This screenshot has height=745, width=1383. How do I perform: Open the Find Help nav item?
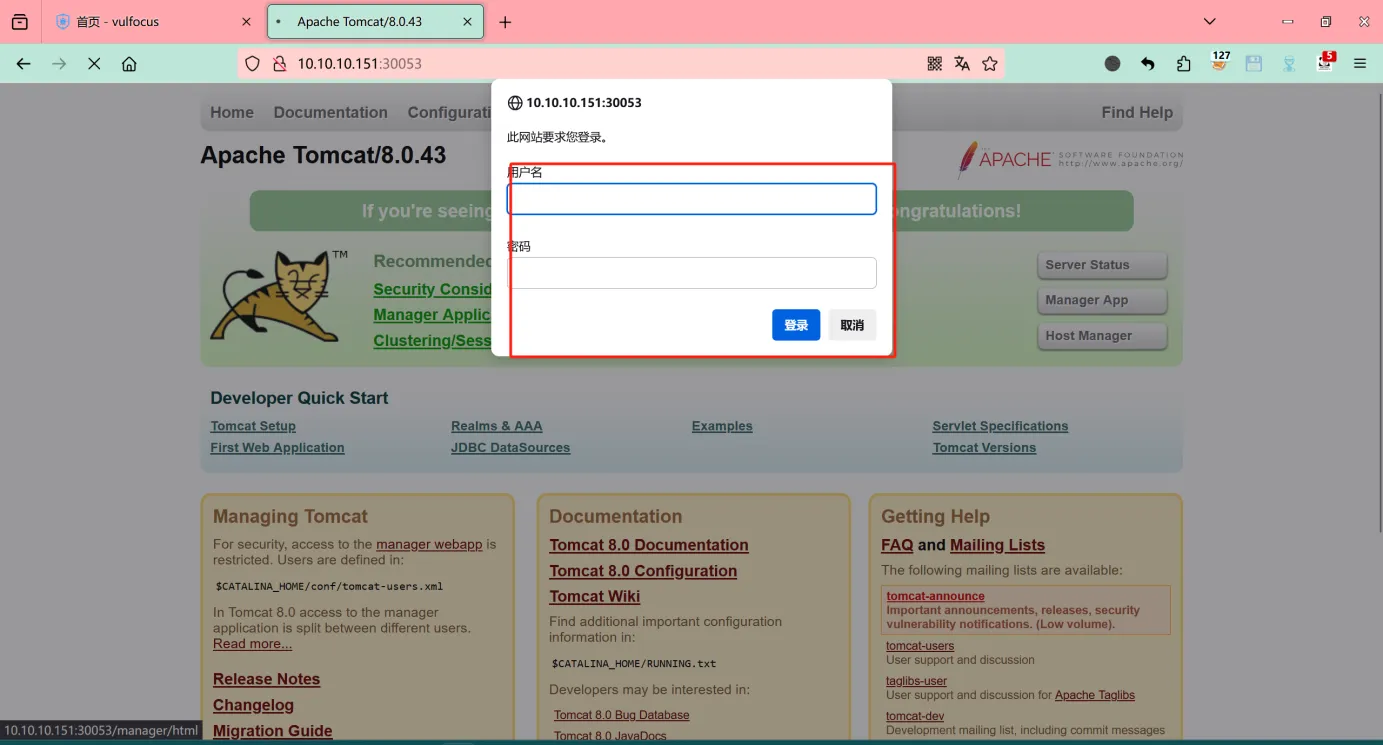coord(1137,113)
